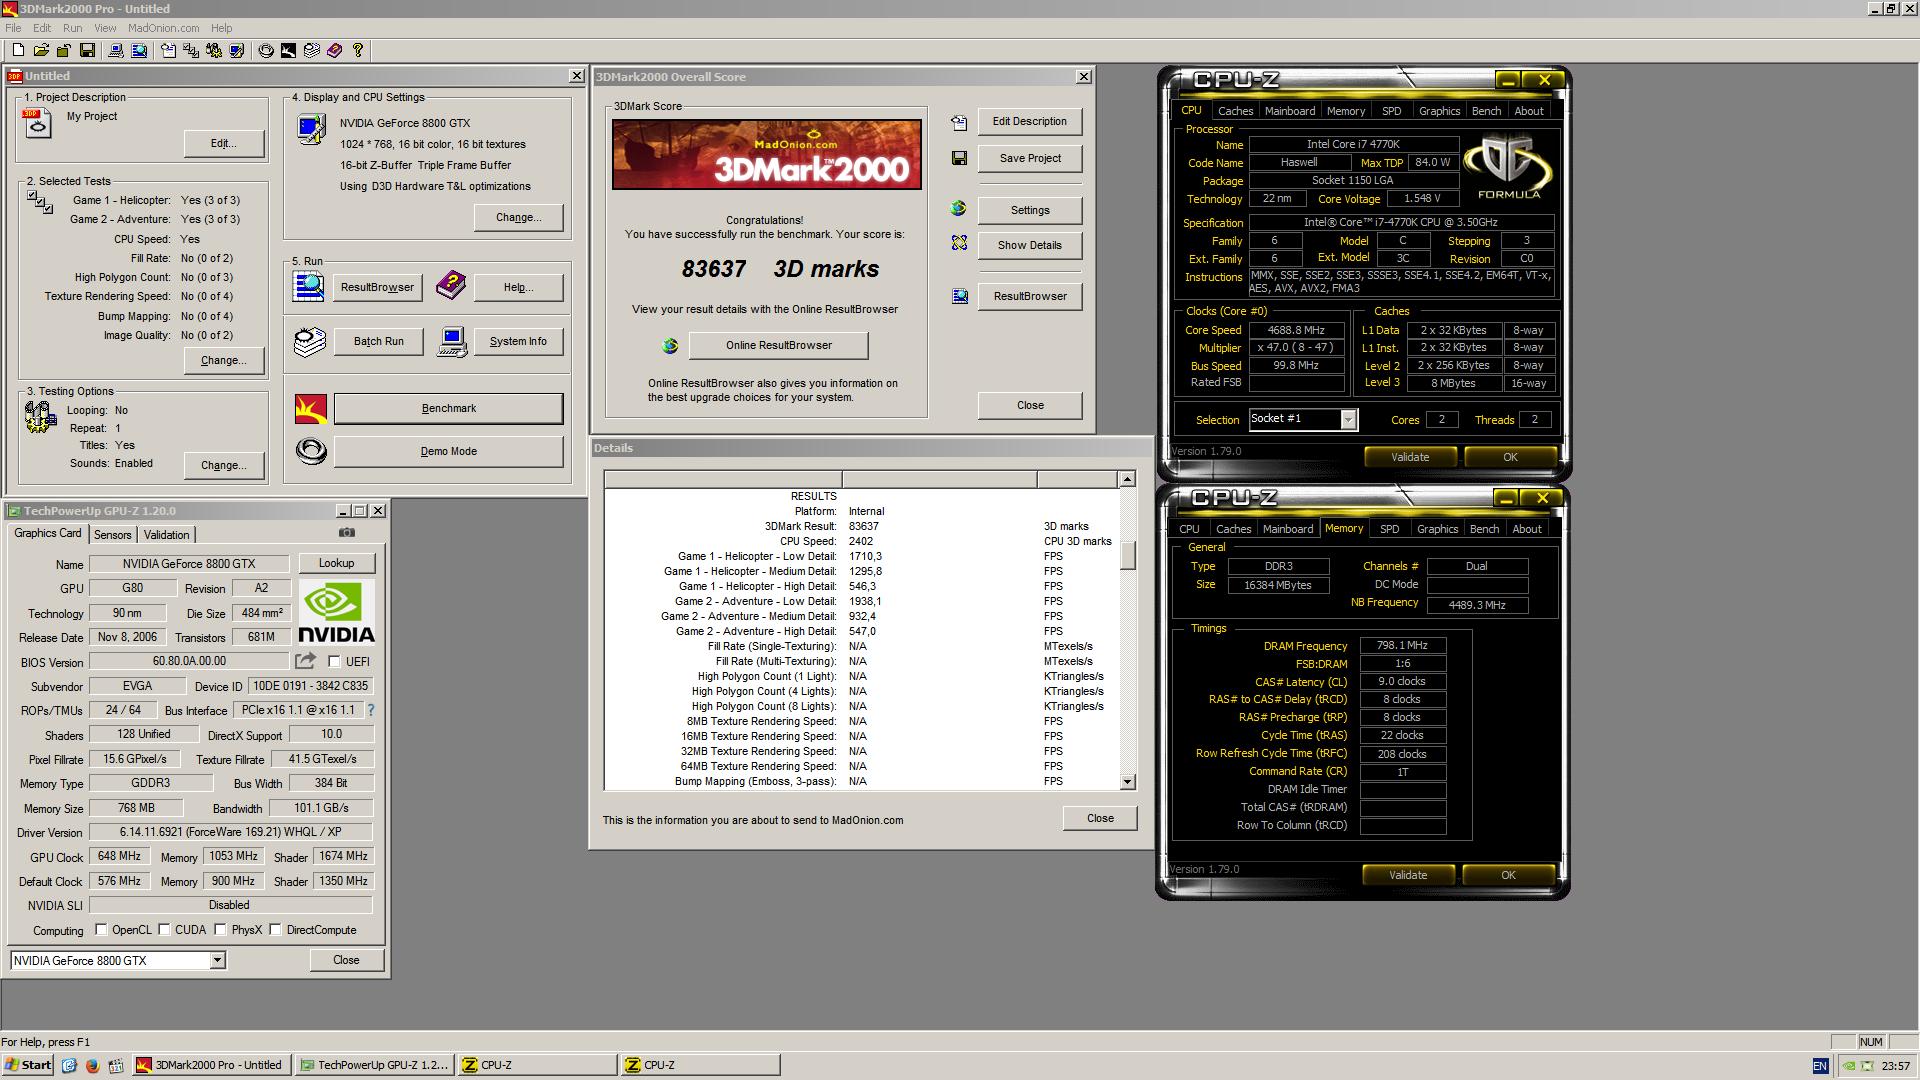Launch Firefox from the quick launch bar
This screenshot has height=1080, width=1920.
(92, 1065)
